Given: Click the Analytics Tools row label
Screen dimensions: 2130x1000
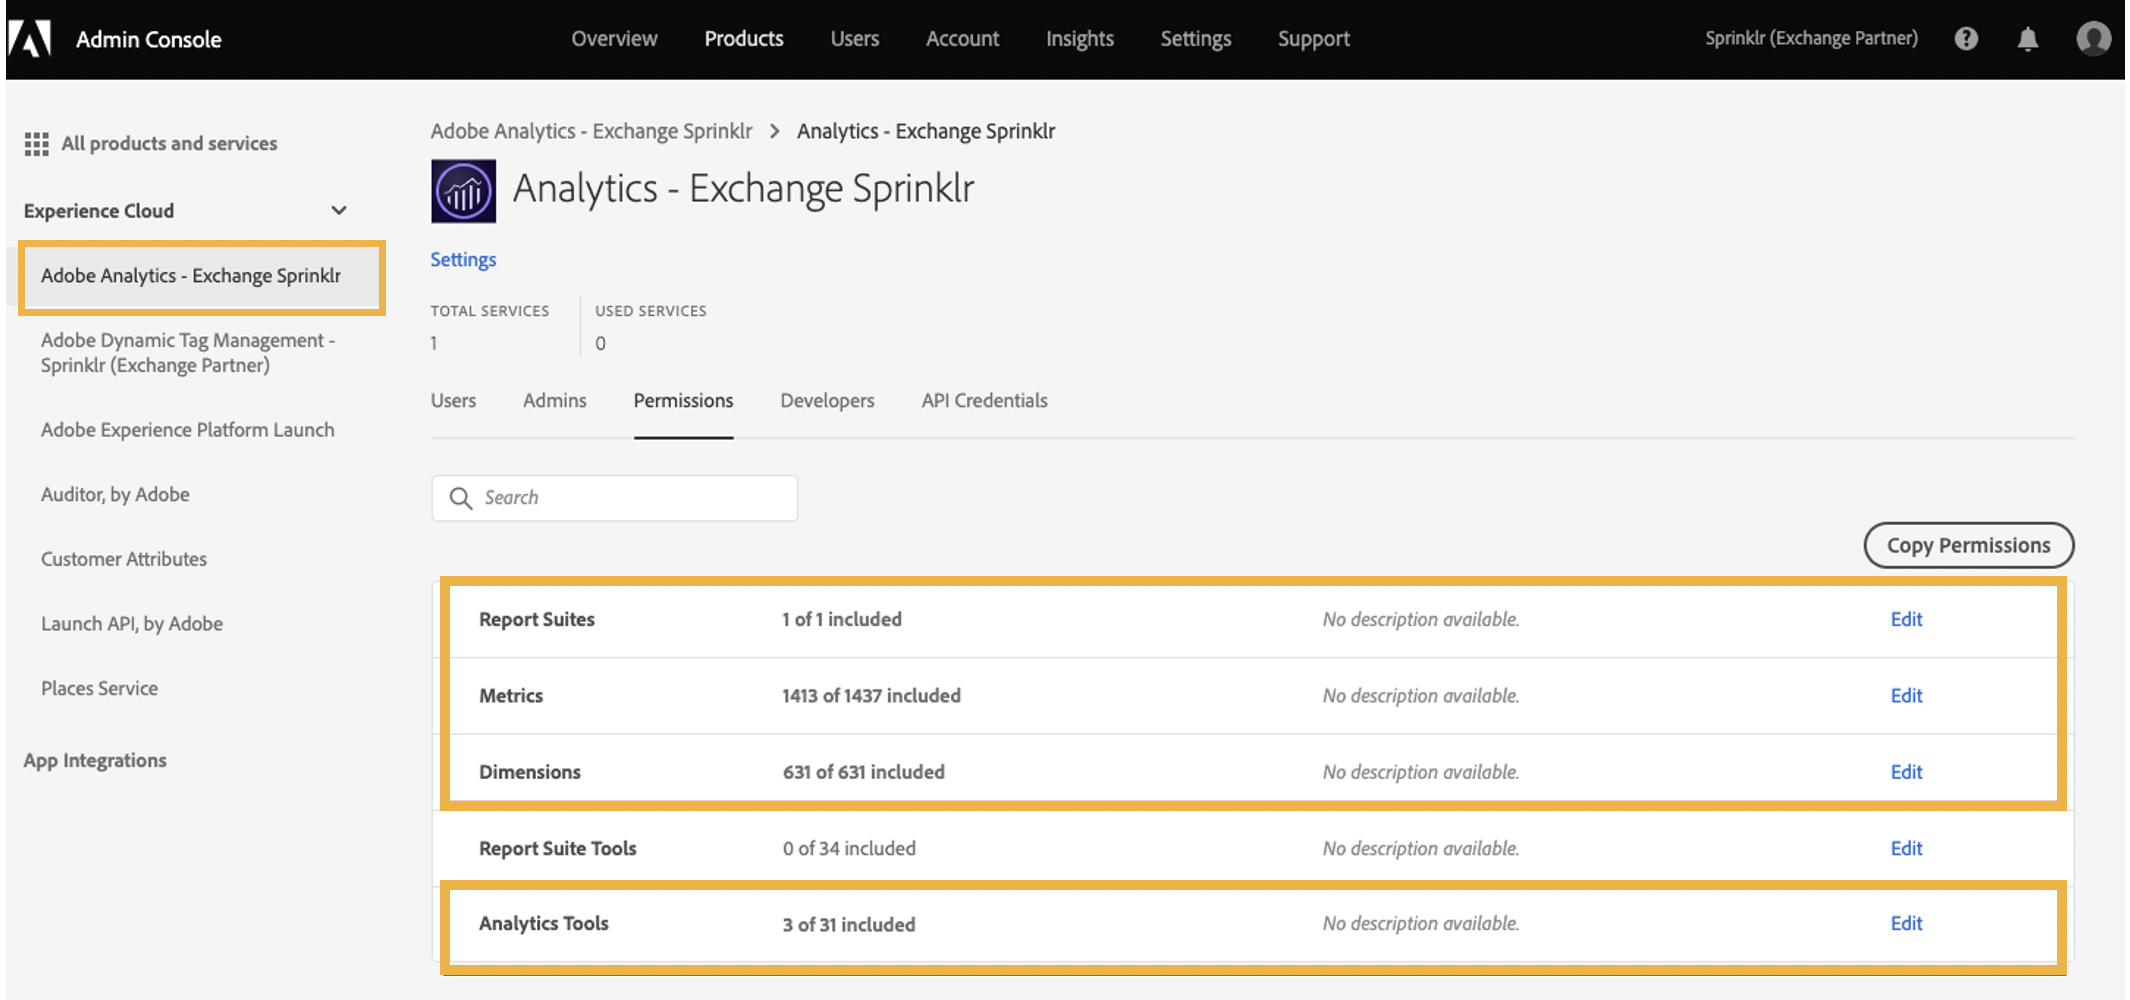Looking at the screenshot, I should point(544,924).
